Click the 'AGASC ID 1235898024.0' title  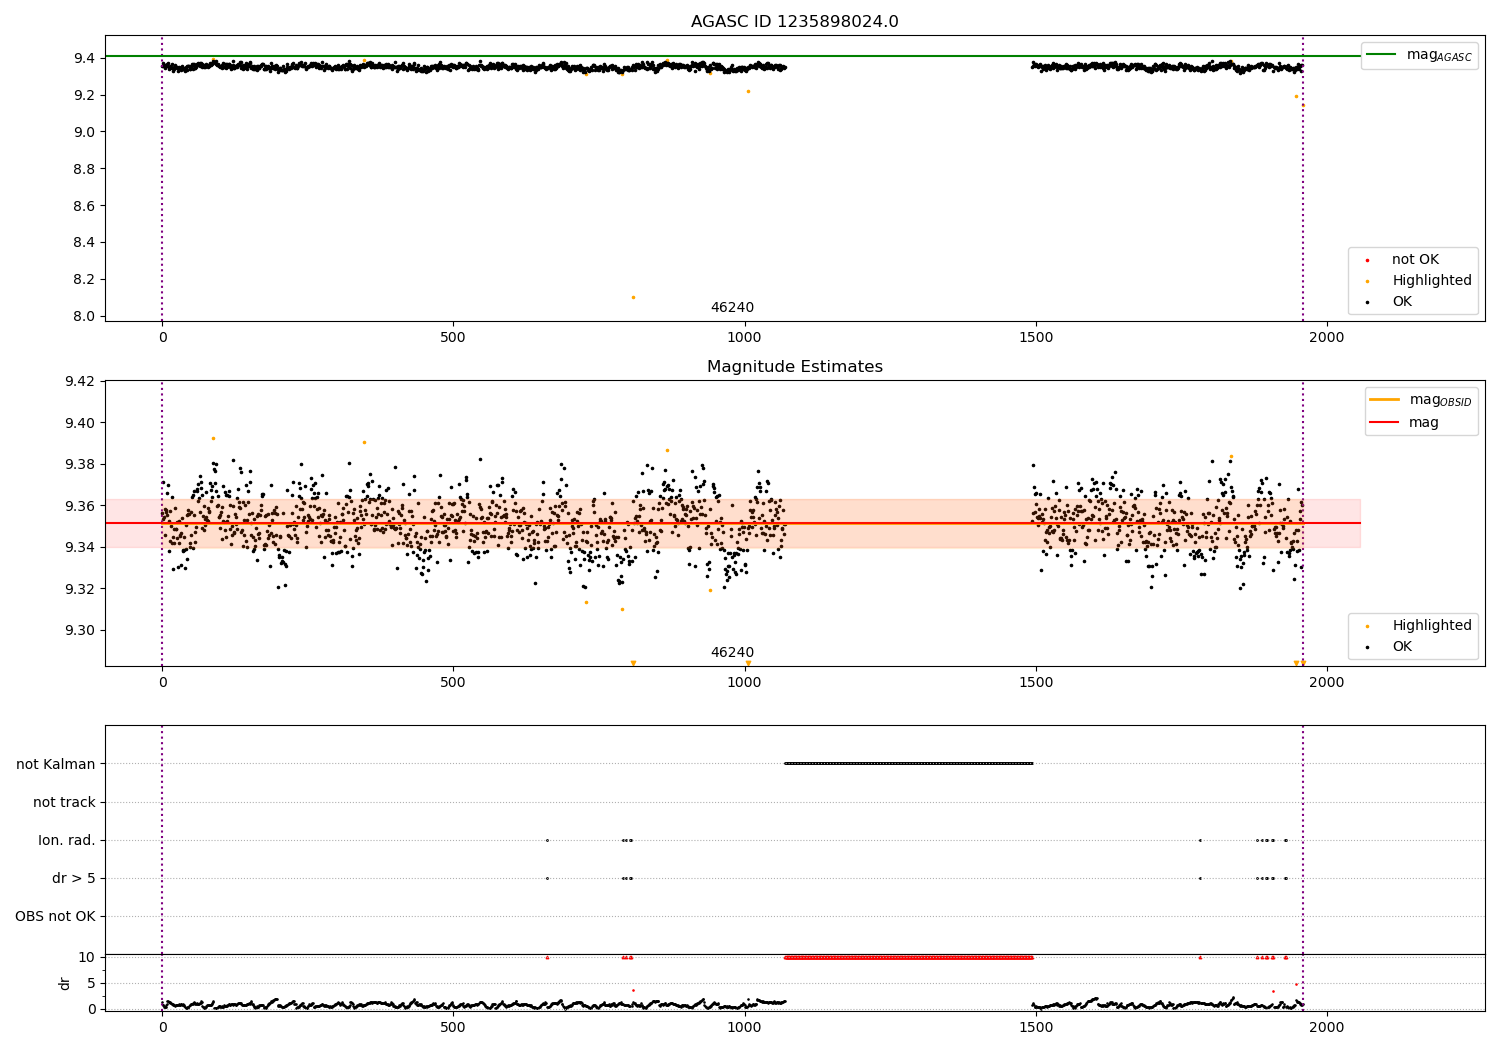(x=794, y=22)
